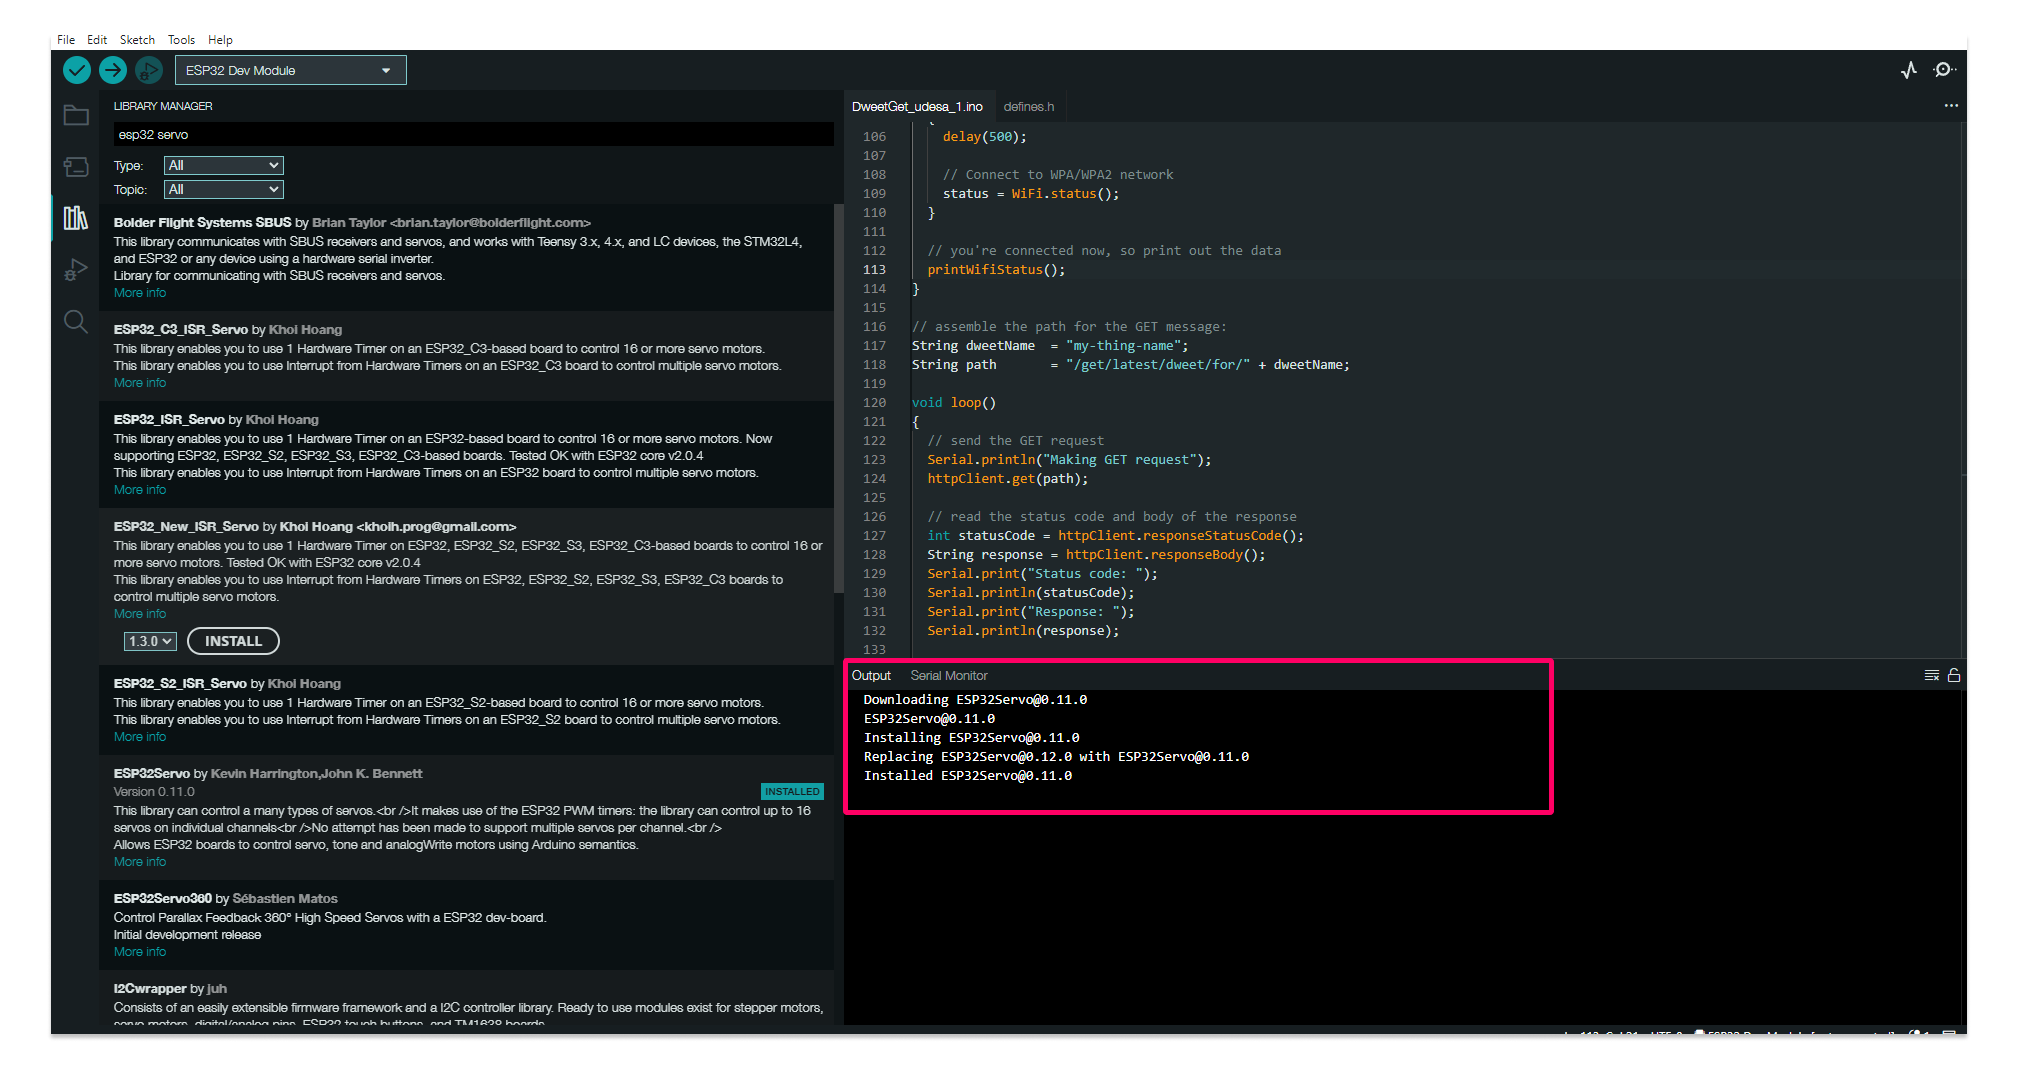
Task: Switch to the Serial Monitor tab
Action: tap(949, 676)
